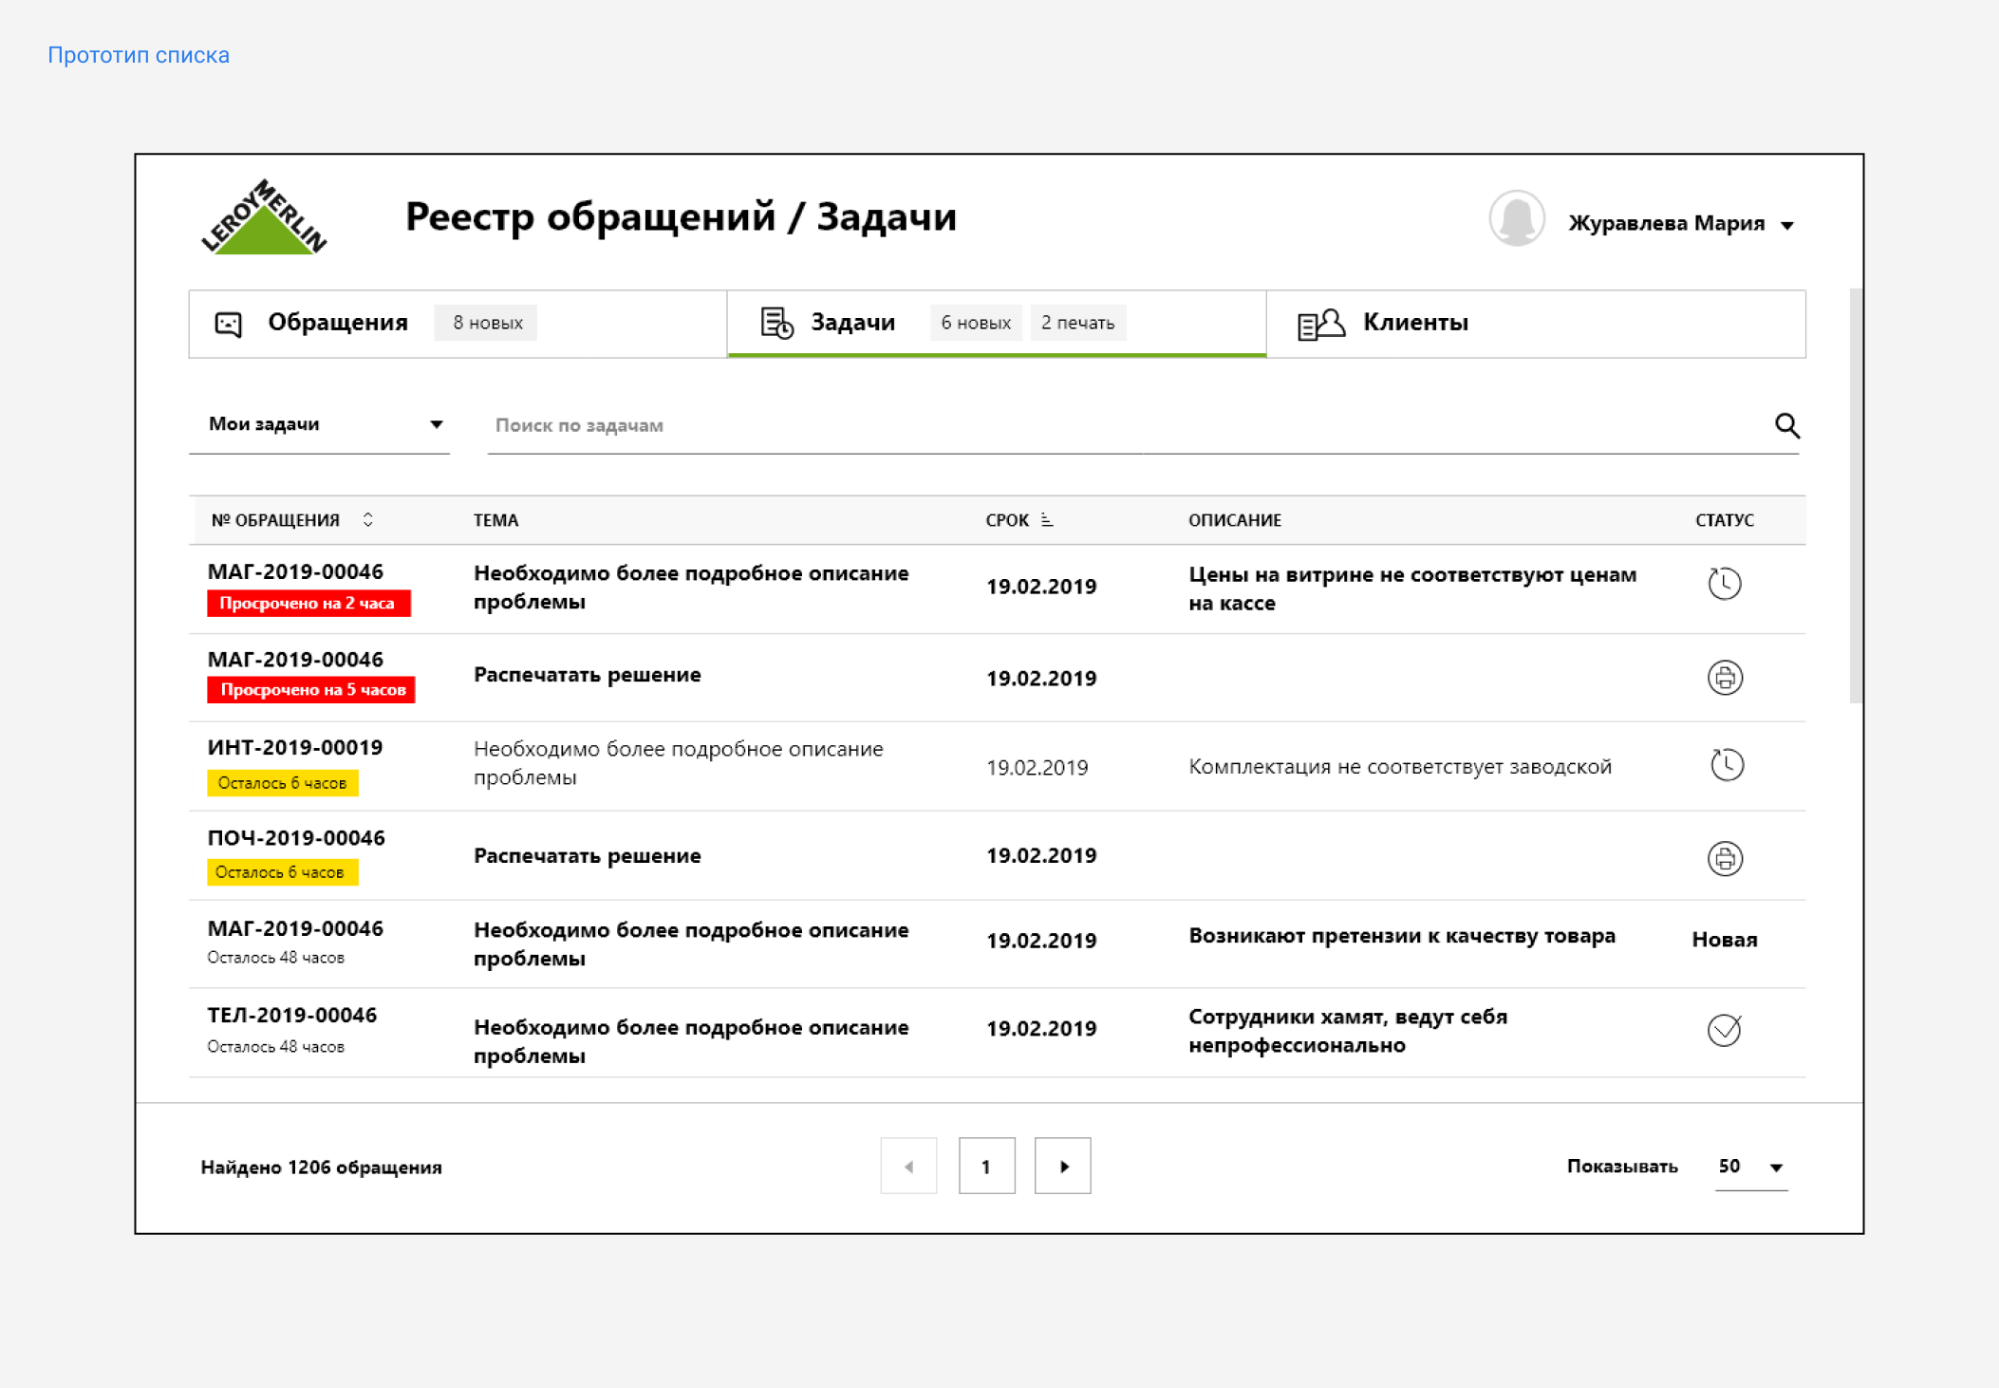Open the Прототип списка link
1999x1388 pixels.
[x=139, y=55]
